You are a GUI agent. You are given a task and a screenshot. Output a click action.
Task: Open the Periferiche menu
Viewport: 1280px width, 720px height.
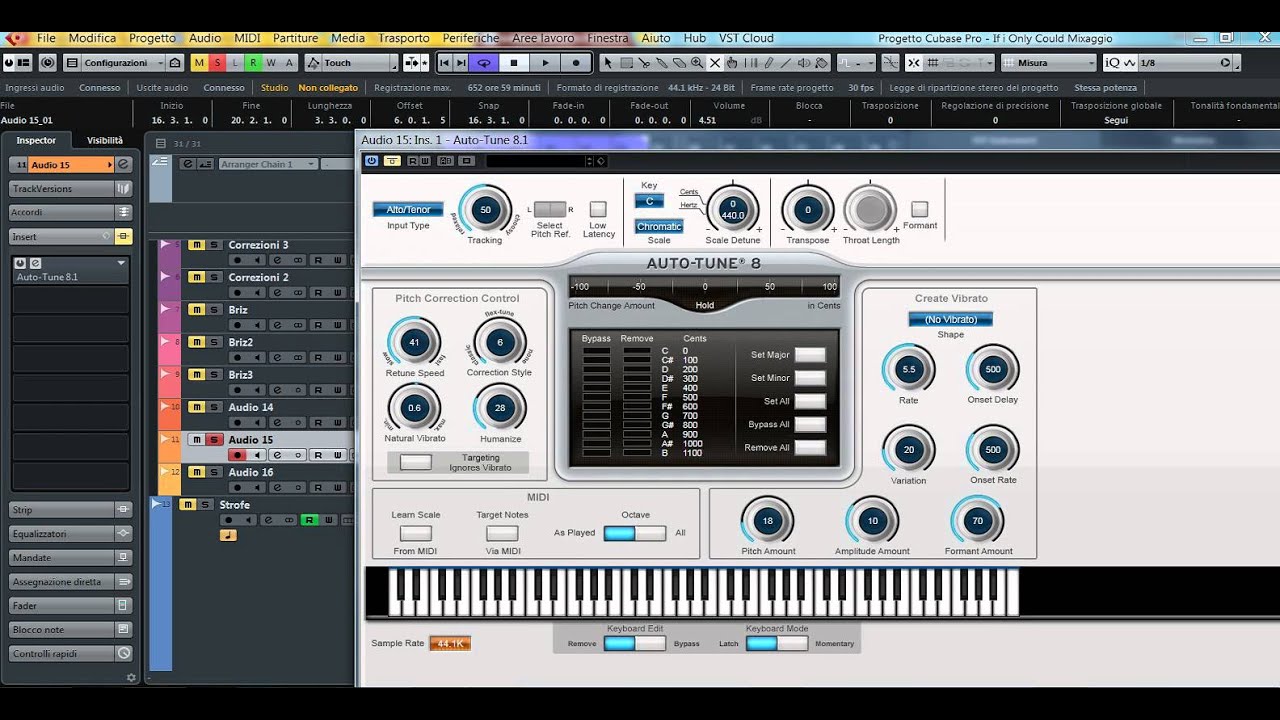pos(471,38)
